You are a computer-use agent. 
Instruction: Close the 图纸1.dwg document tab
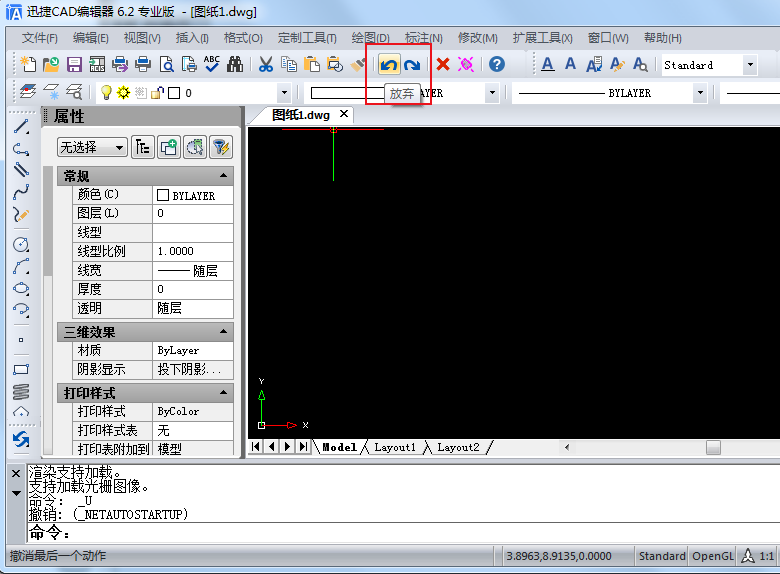point(344,114)
